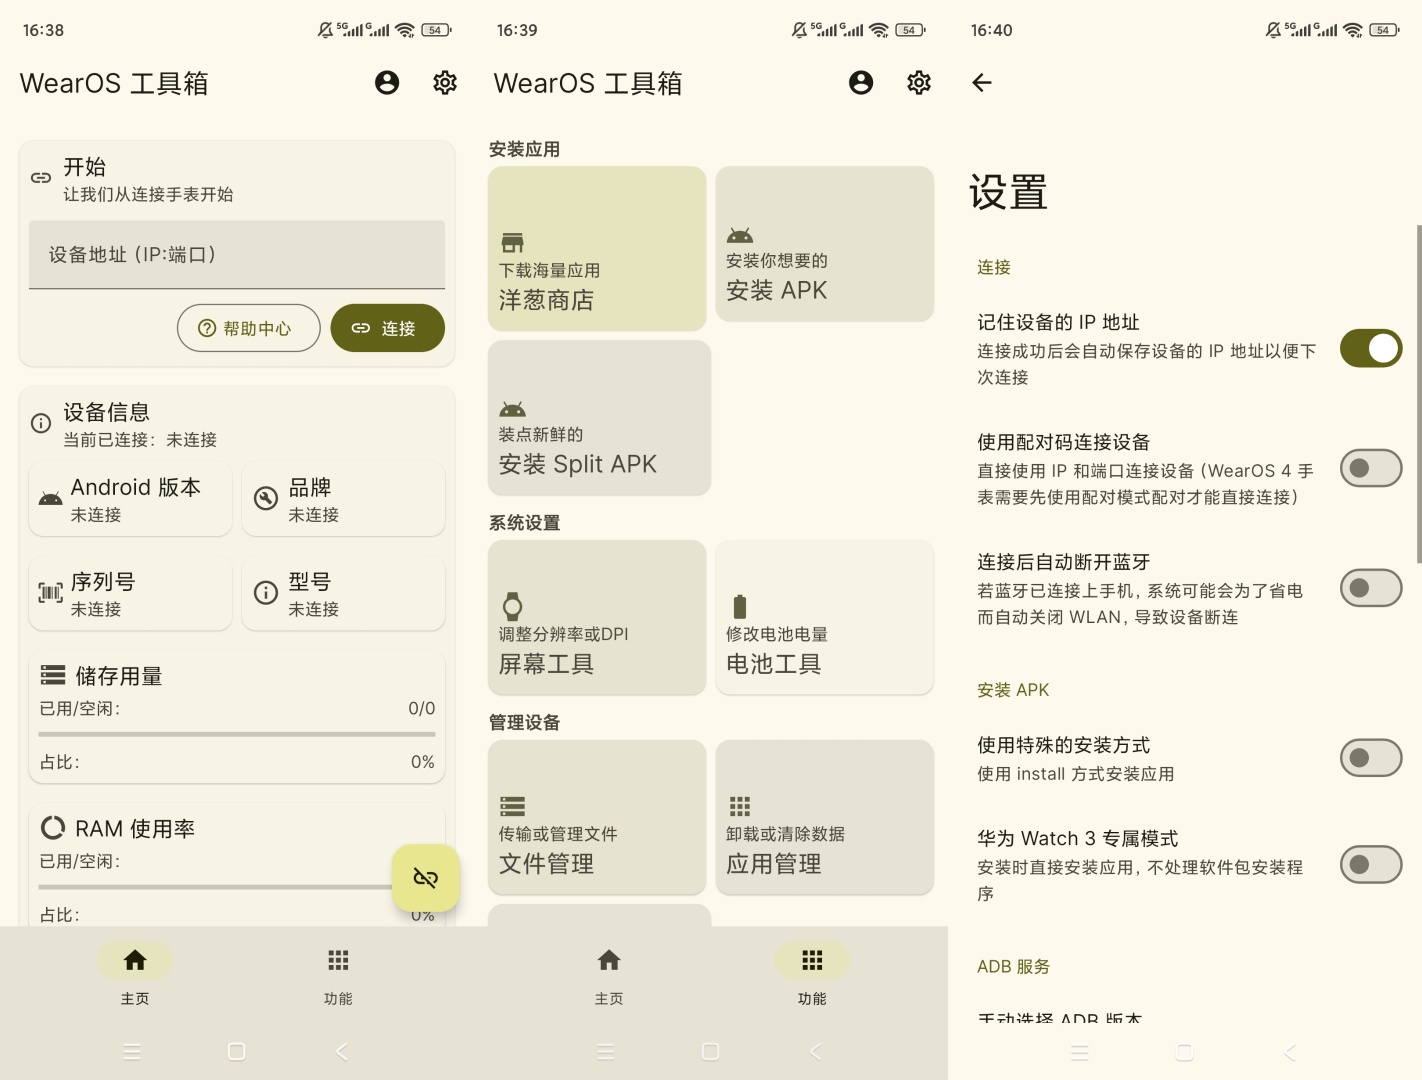Enable 华为 Watch 3 专属模式
The image size is (1422, 1080).
point(1370,864)
